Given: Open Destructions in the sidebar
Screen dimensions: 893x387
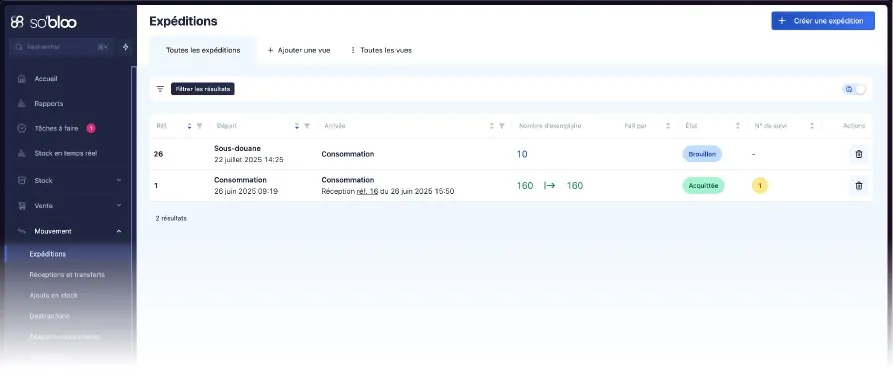Looking at the screenshot, I should click(x=50, y=316).
